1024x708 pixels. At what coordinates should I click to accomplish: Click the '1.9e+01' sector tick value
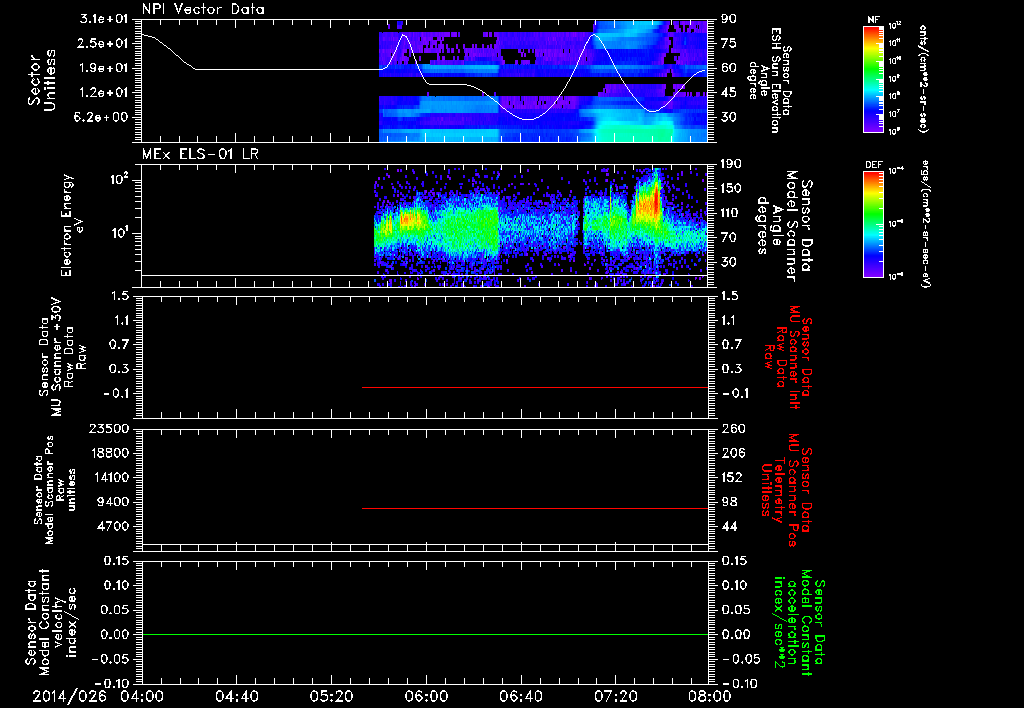point(104,68)
